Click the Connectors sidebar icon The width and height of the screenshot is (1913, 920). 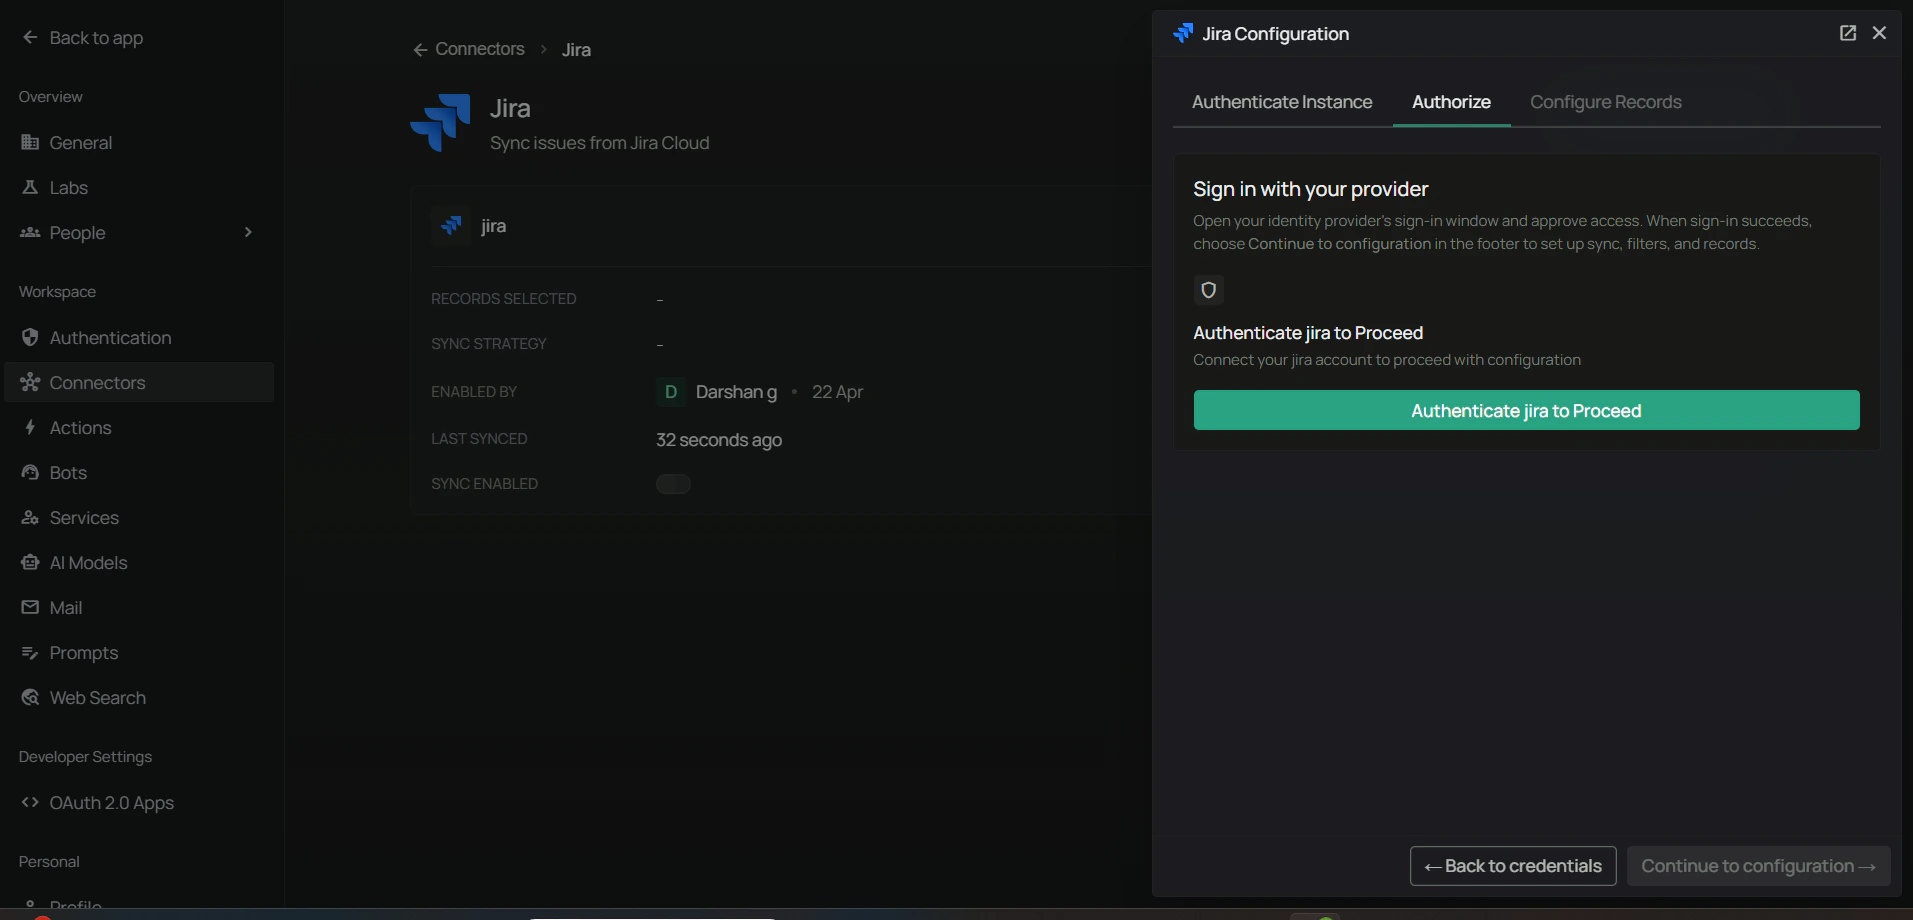pyautogui.click(x=30, y=382)
